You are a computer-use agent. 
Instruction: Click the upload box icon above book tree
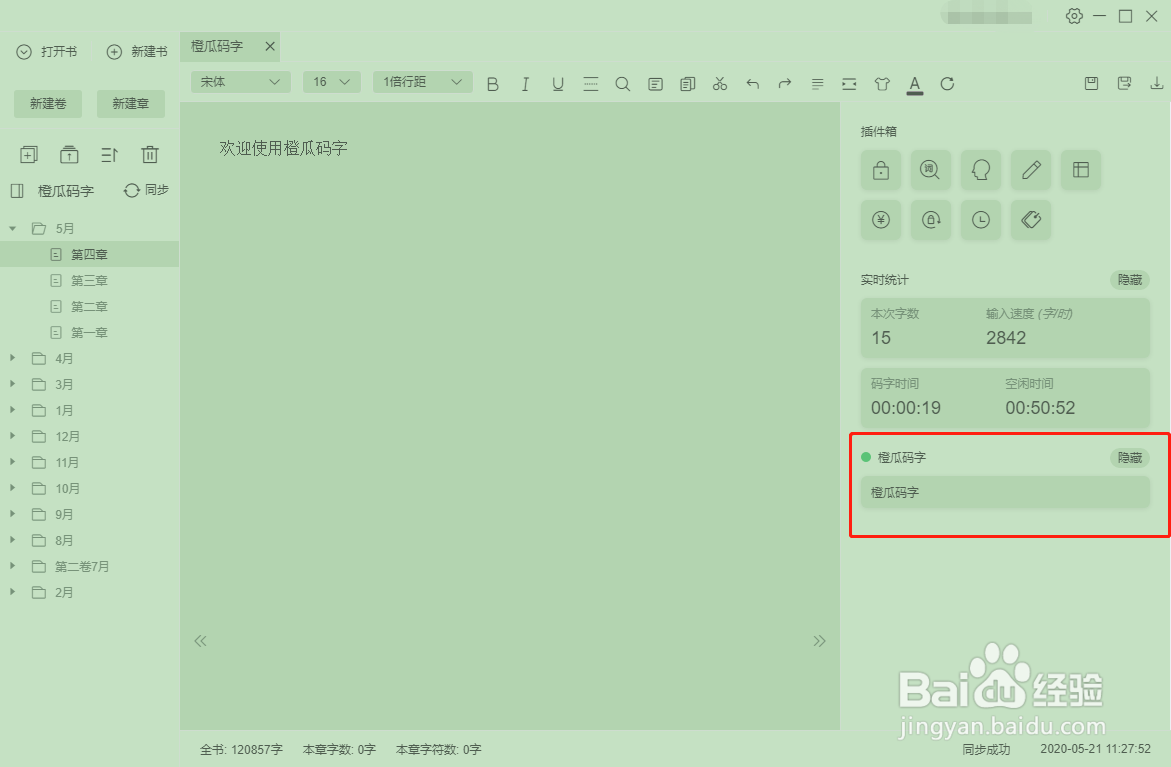[x=69, y=155]
